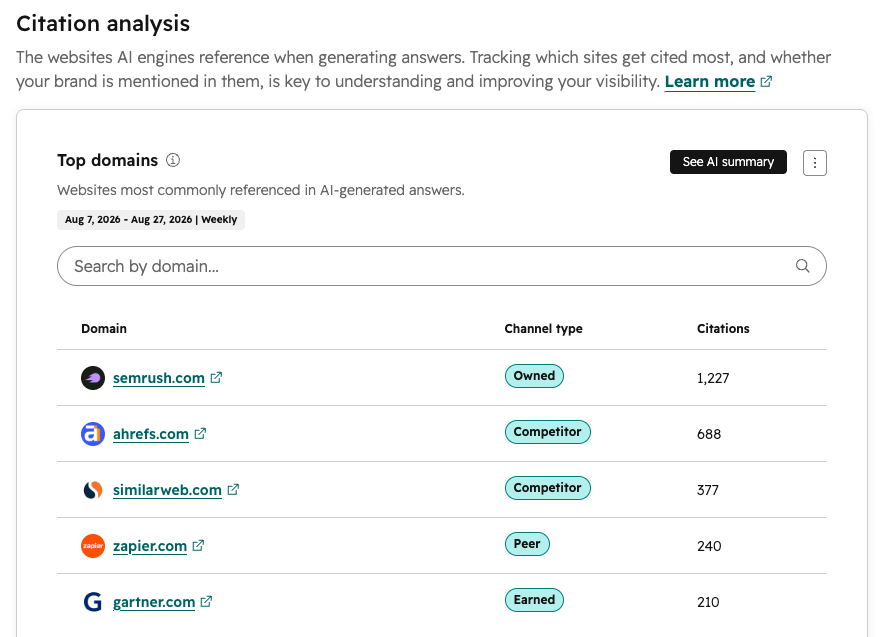
Task: Select the 377 citations value
Action: click(708, 490)
